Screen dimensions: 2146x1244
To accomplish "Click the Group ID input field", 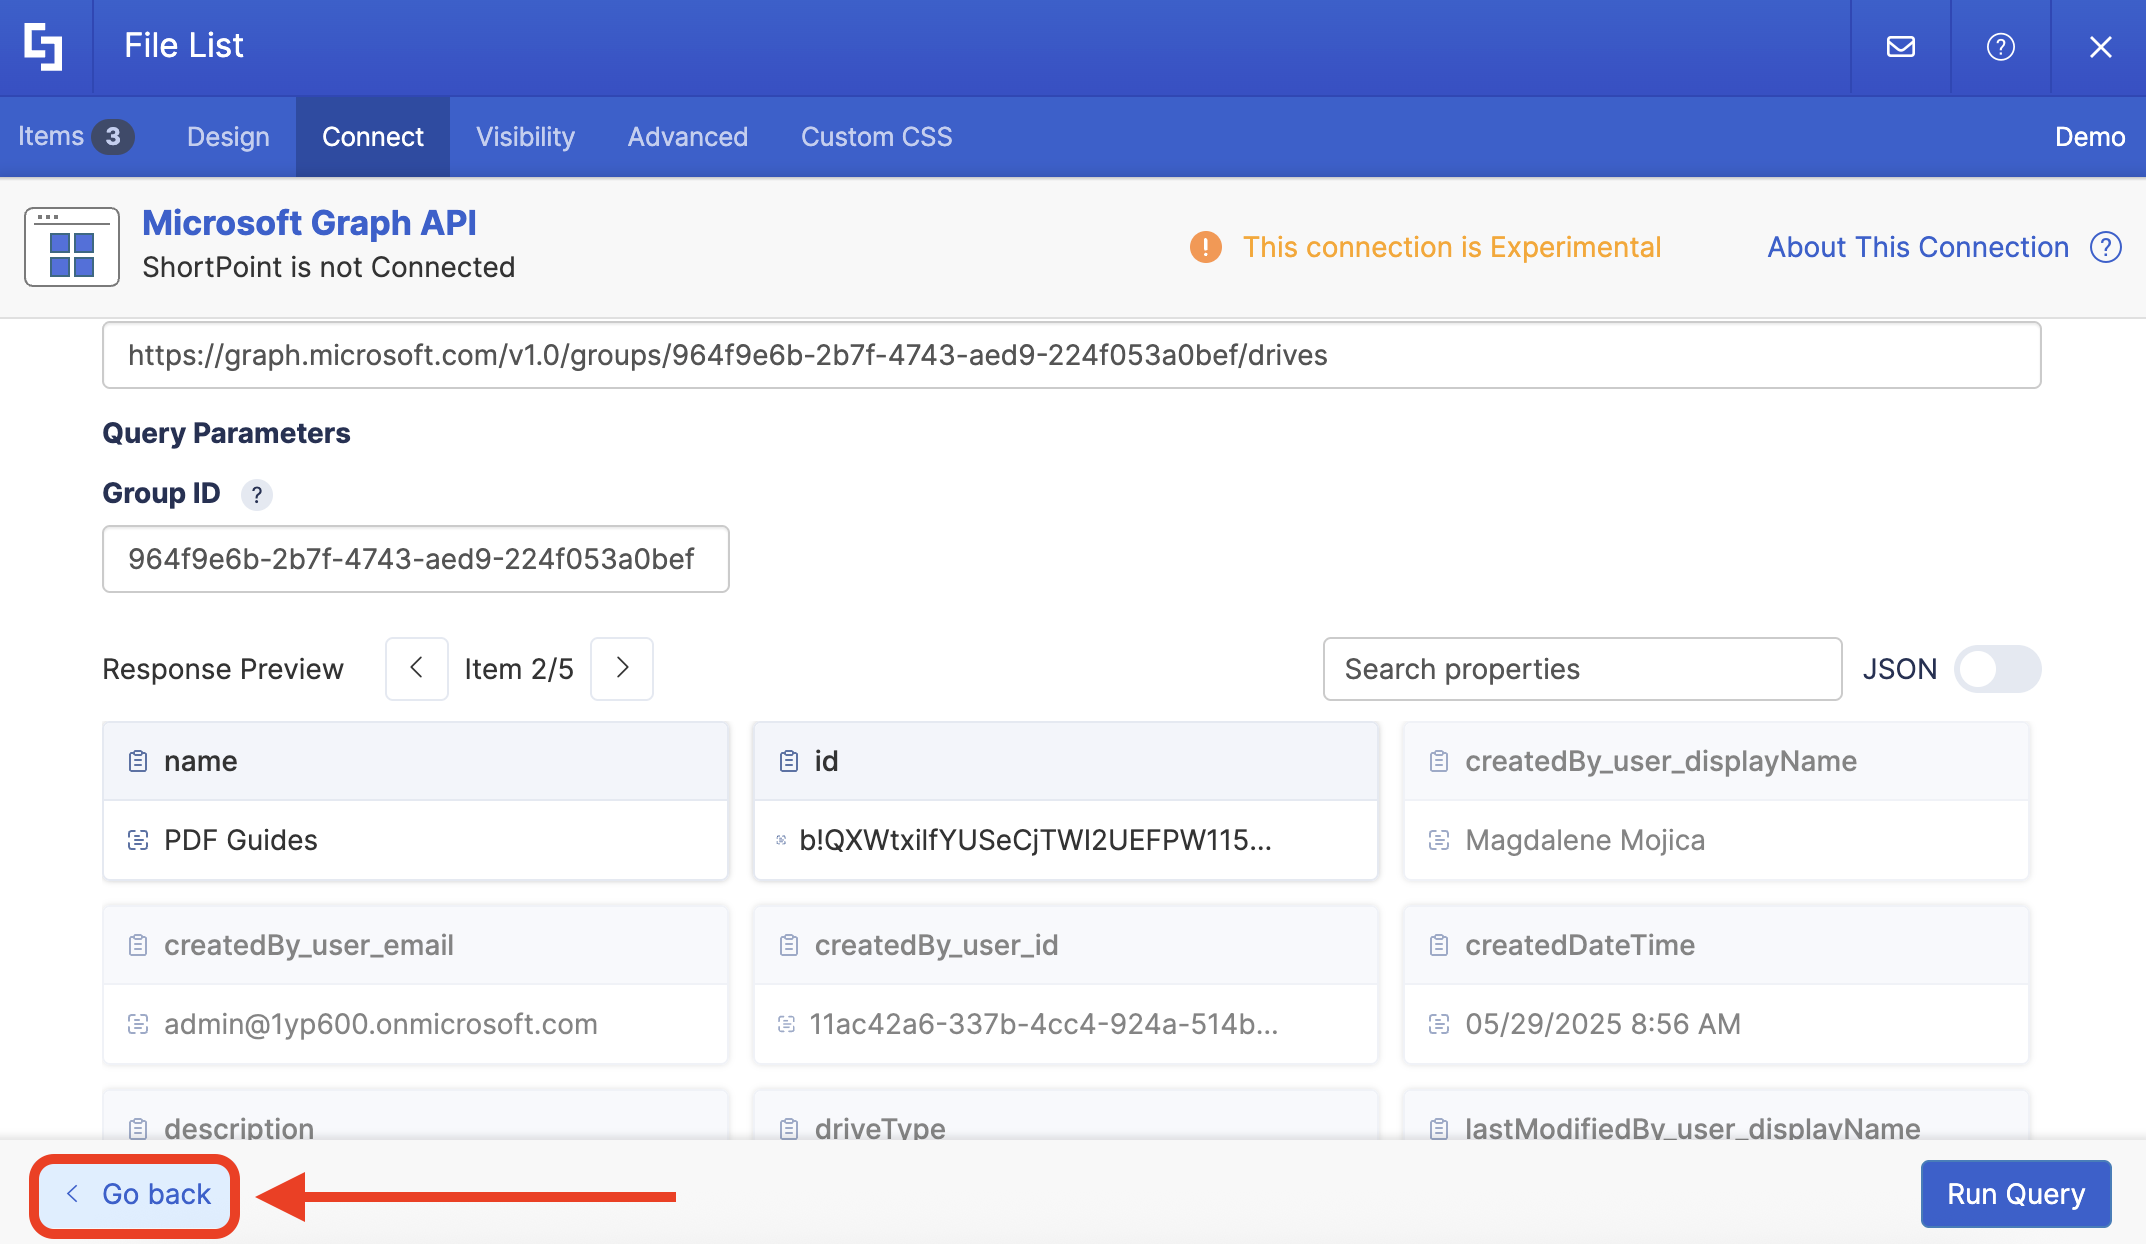I will click(x=415, y=559).
